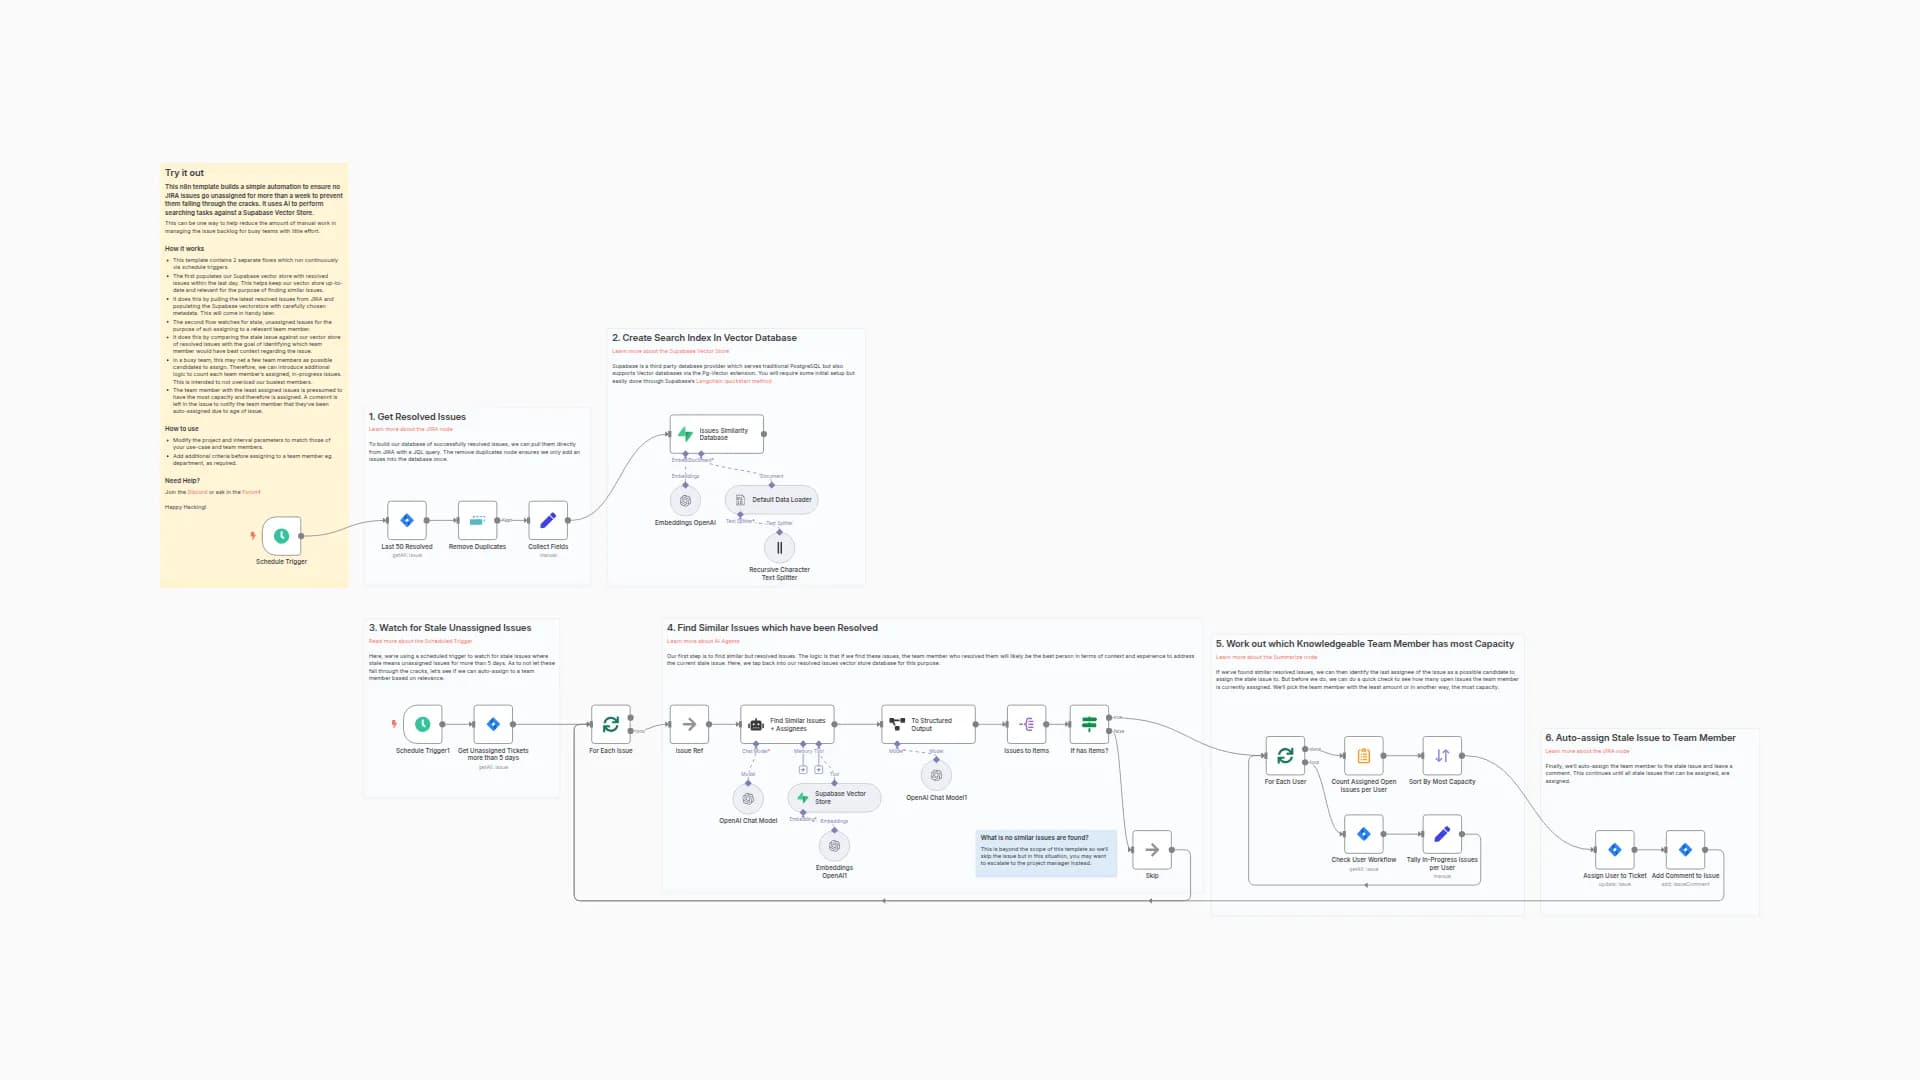Follow JIRA node link under Get Resolved Issues
Viewport: 1920px width, 1080px height.
pyautogui.click(x=410, y=429)
